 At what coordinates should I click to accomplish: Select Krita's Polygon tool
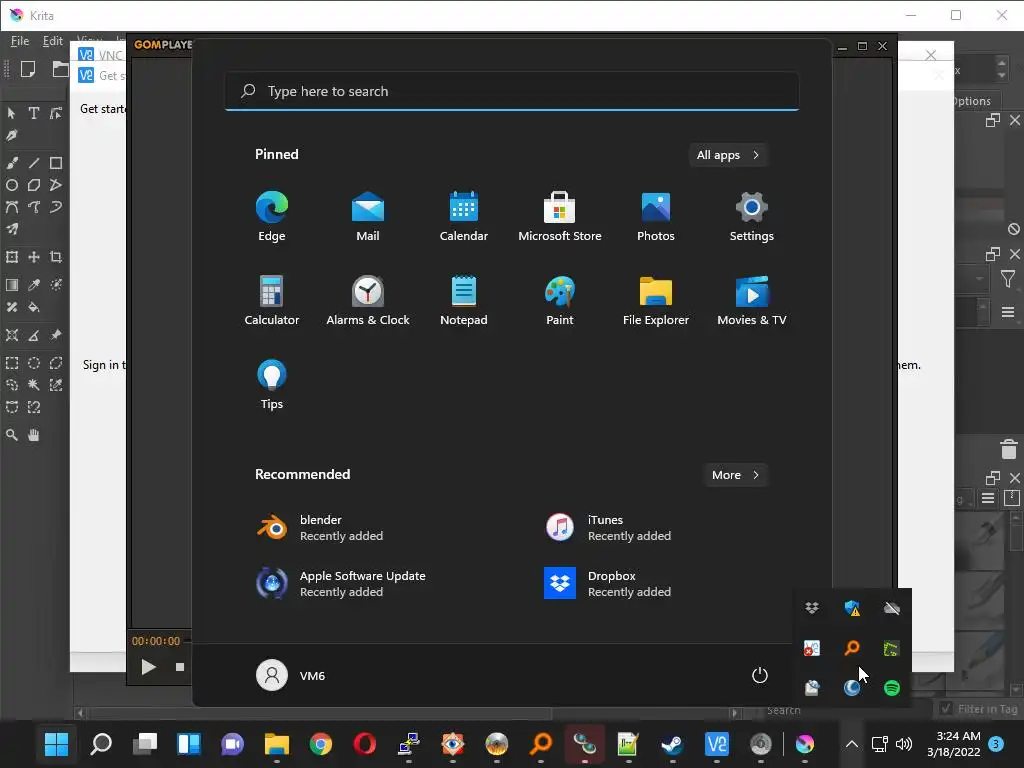coord(34,185)
